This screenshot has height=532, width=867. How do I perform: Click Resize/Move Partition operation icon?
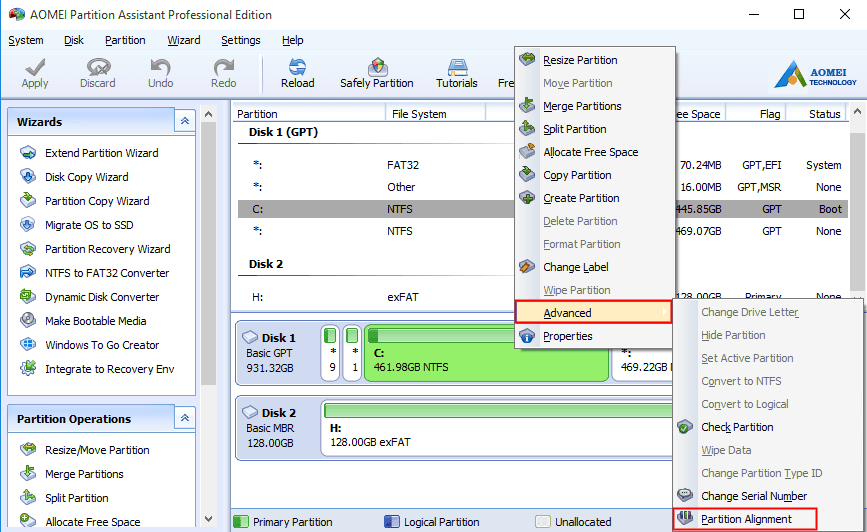[x=28, y=449]
